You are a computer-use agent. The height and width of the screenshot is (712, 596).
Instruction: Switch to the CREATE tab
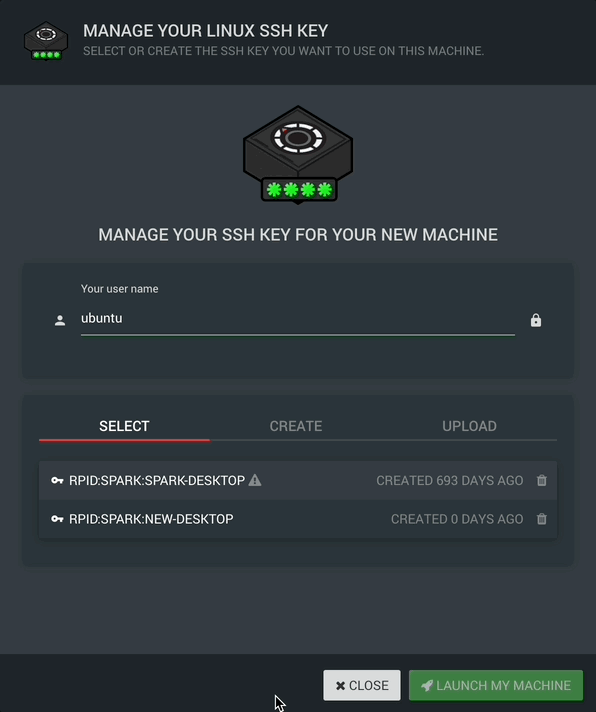(x=296, y=426)
